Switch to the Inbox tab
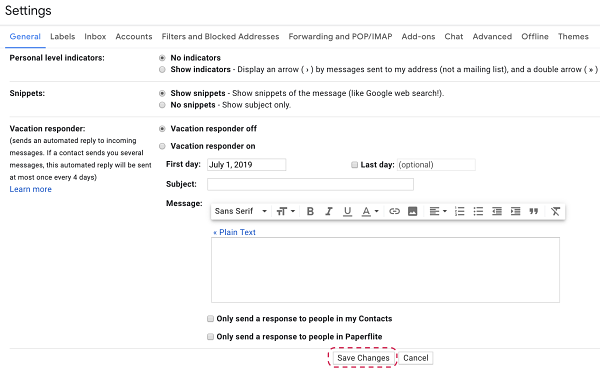 [95, 36]
